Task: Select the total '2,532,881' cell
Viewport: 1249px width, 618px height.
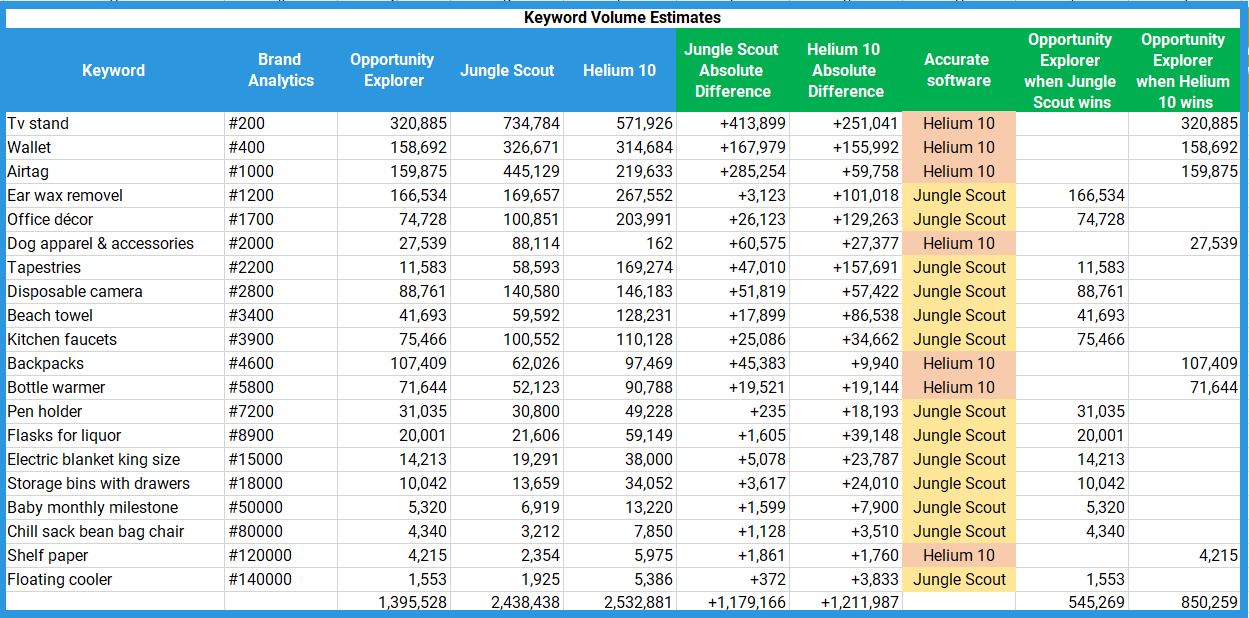Action: 620,603
